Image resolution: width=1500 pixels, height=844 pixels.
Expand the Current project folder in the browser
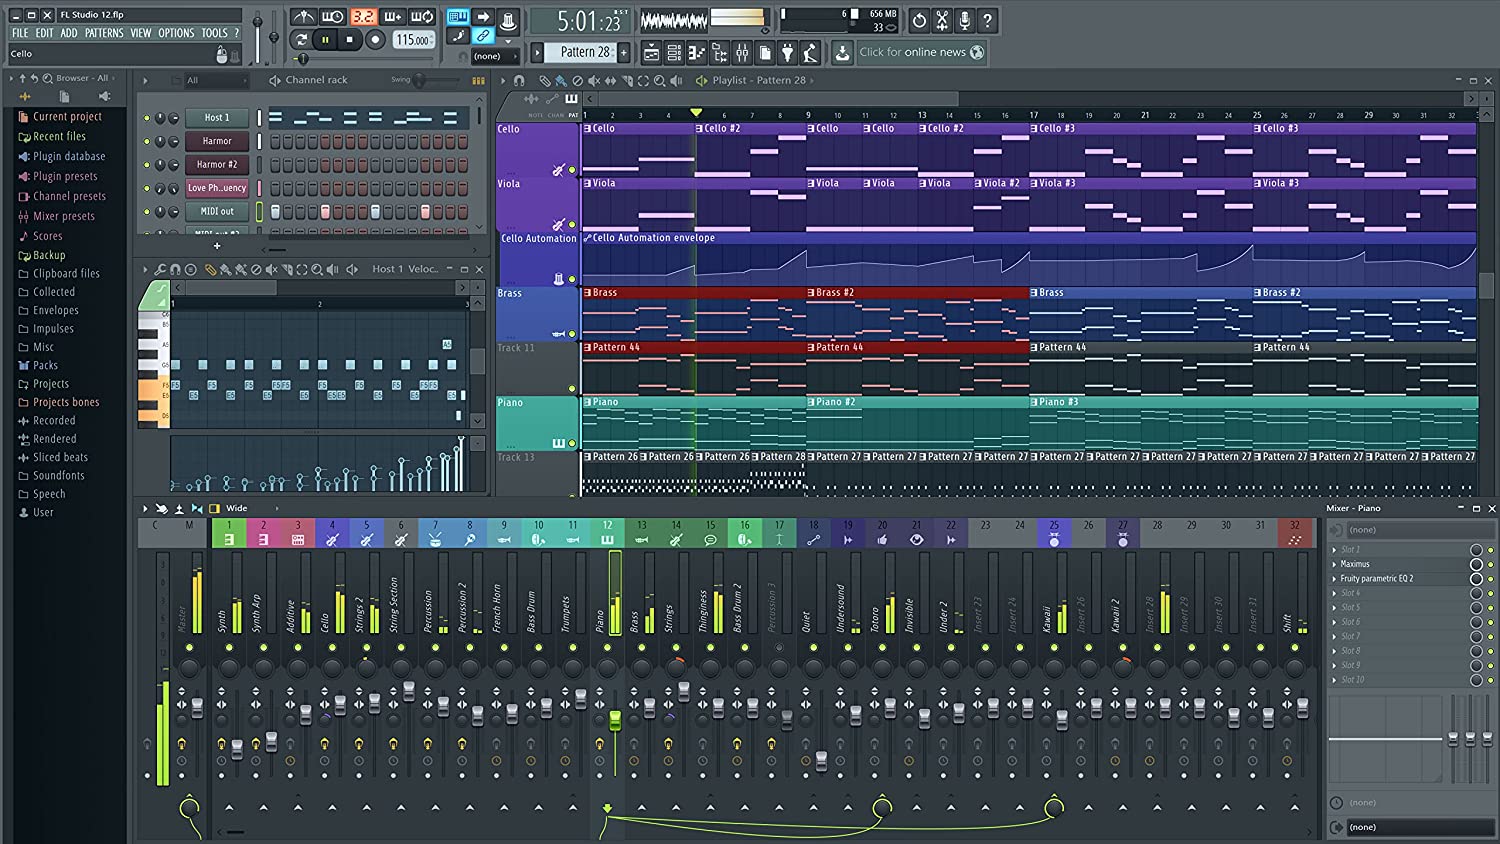67,116
